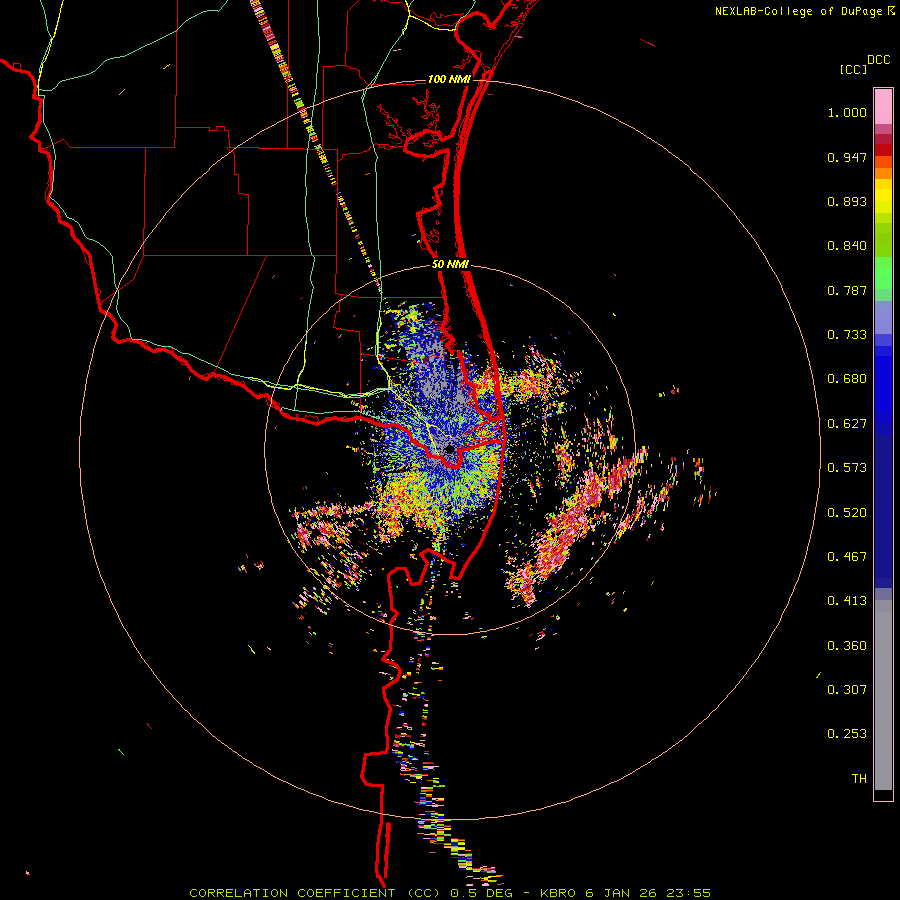Click the 0.573 scale value
This screenshot has width=900, height=900.
click(x=847, y=468)
